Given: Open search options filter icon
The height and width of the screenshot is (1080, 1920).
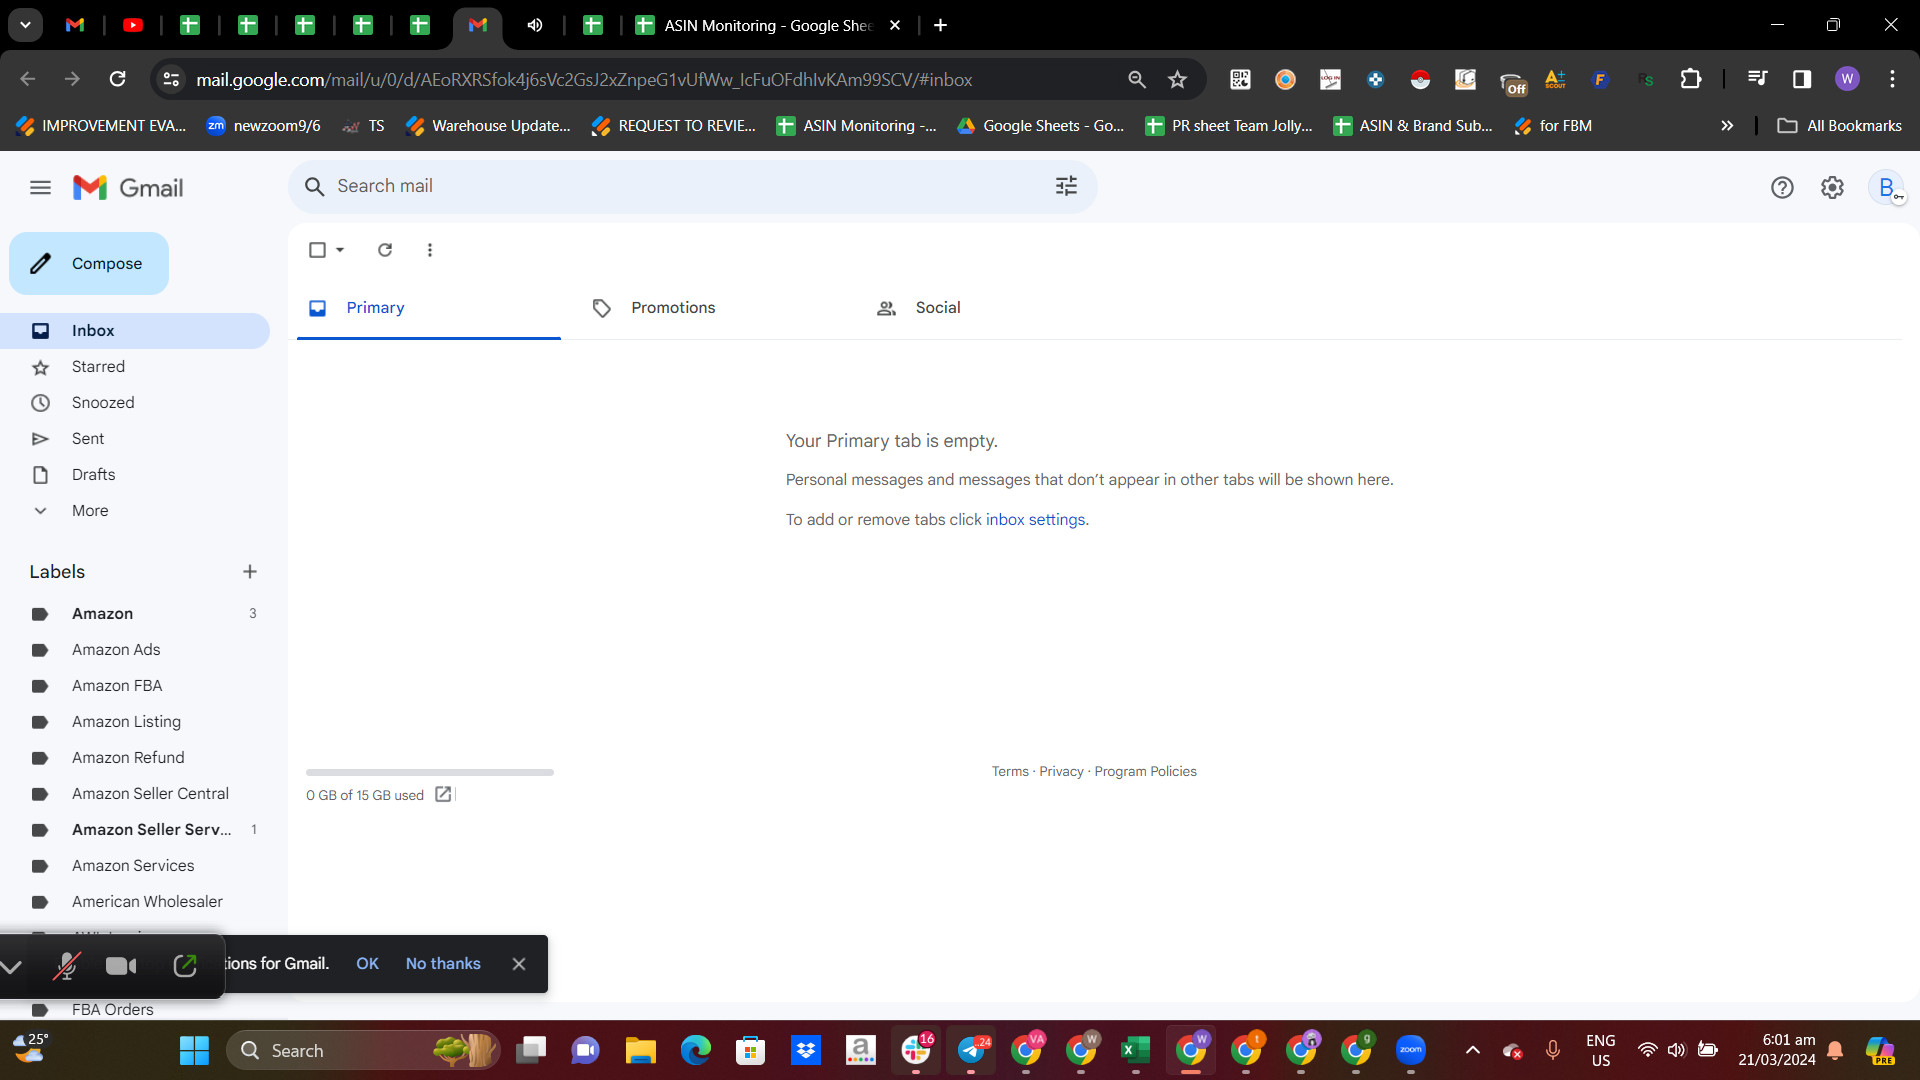Looking at the screenshot, I should coord(1066,186).
